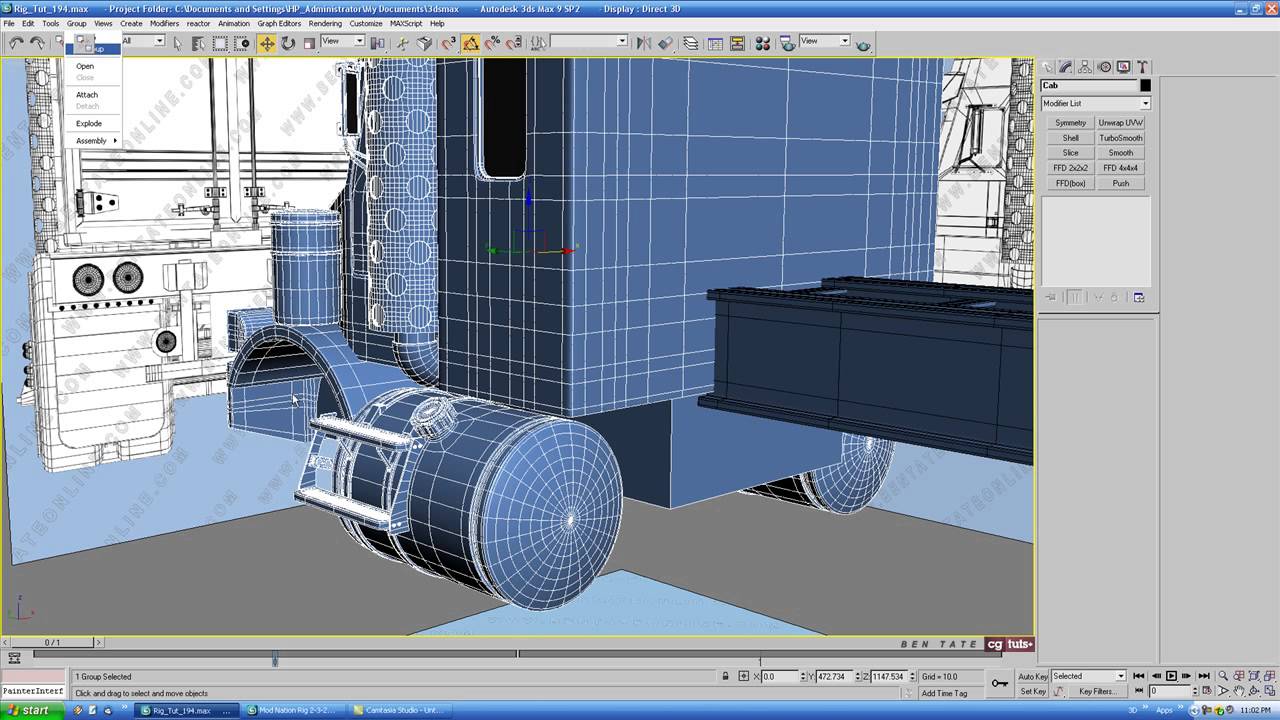Viewport: 1280px width, 720px height.
Task: Open the Modifiers menu
Action: click(164, 23)
